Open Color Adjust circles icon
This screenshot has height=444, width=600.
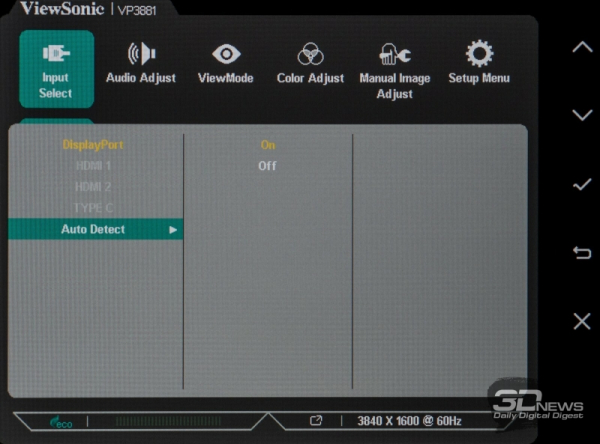pyautogui.click(x=310, y=54)
